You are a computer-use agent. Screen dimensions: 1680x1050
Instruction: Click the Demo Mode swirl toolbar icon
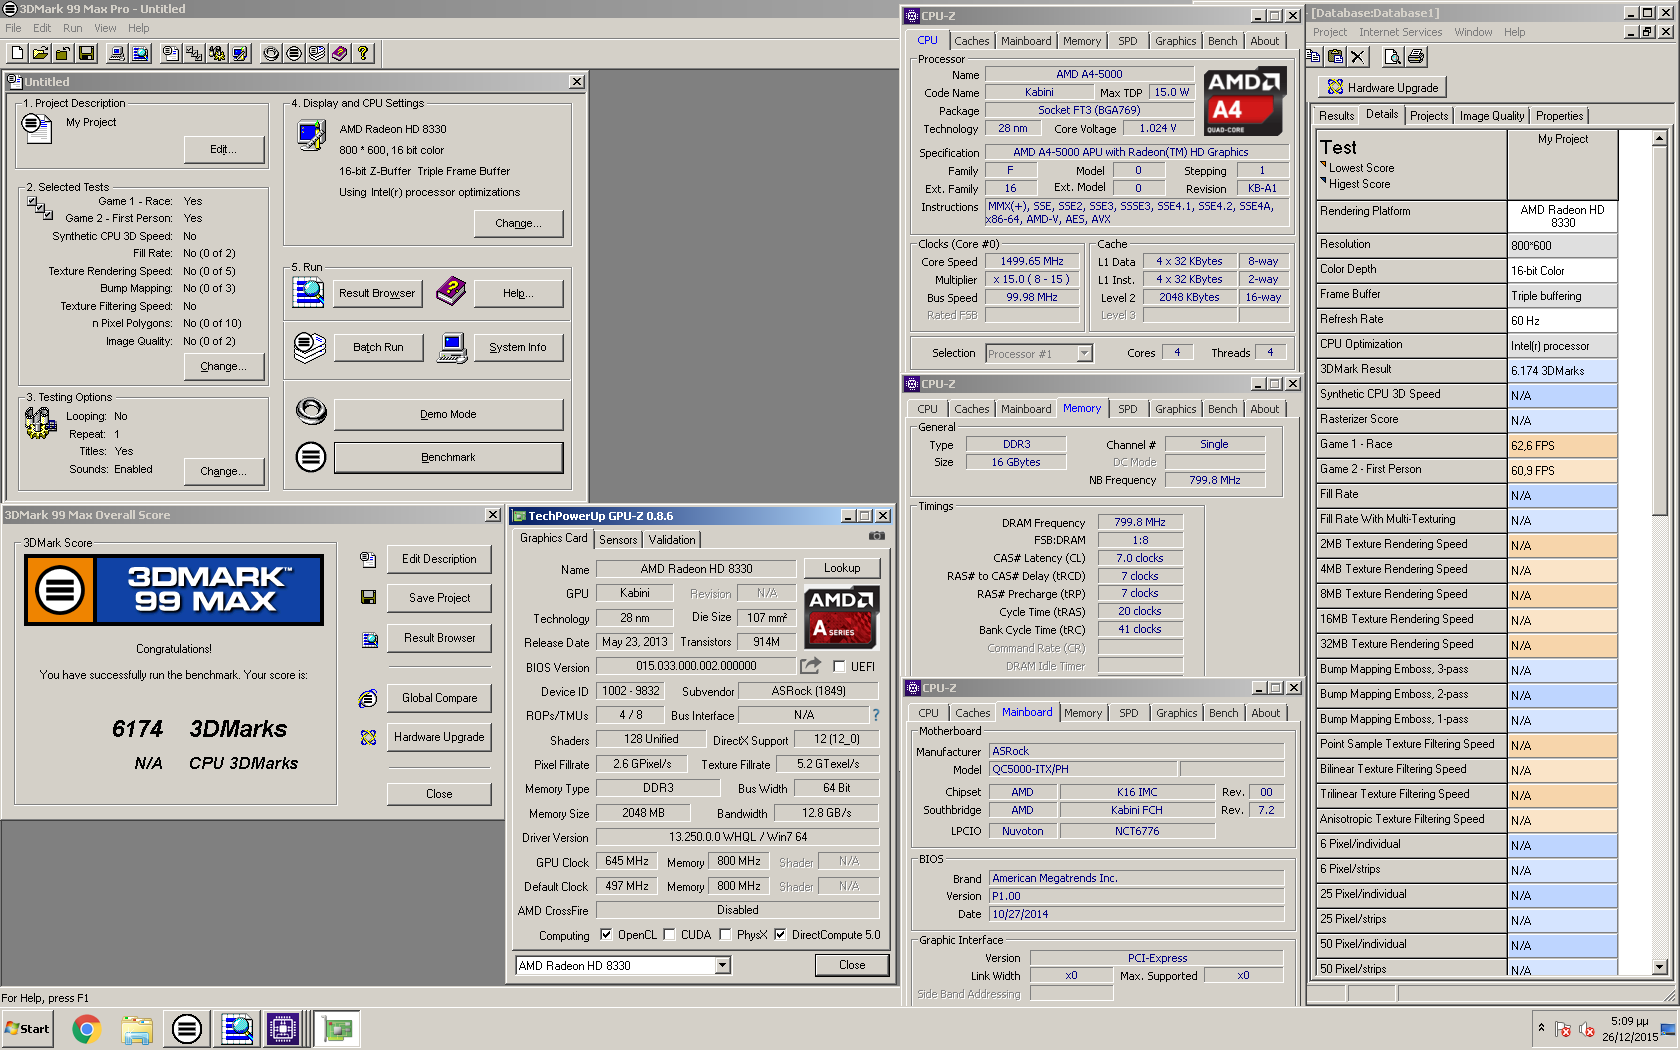tap(271, 53)
